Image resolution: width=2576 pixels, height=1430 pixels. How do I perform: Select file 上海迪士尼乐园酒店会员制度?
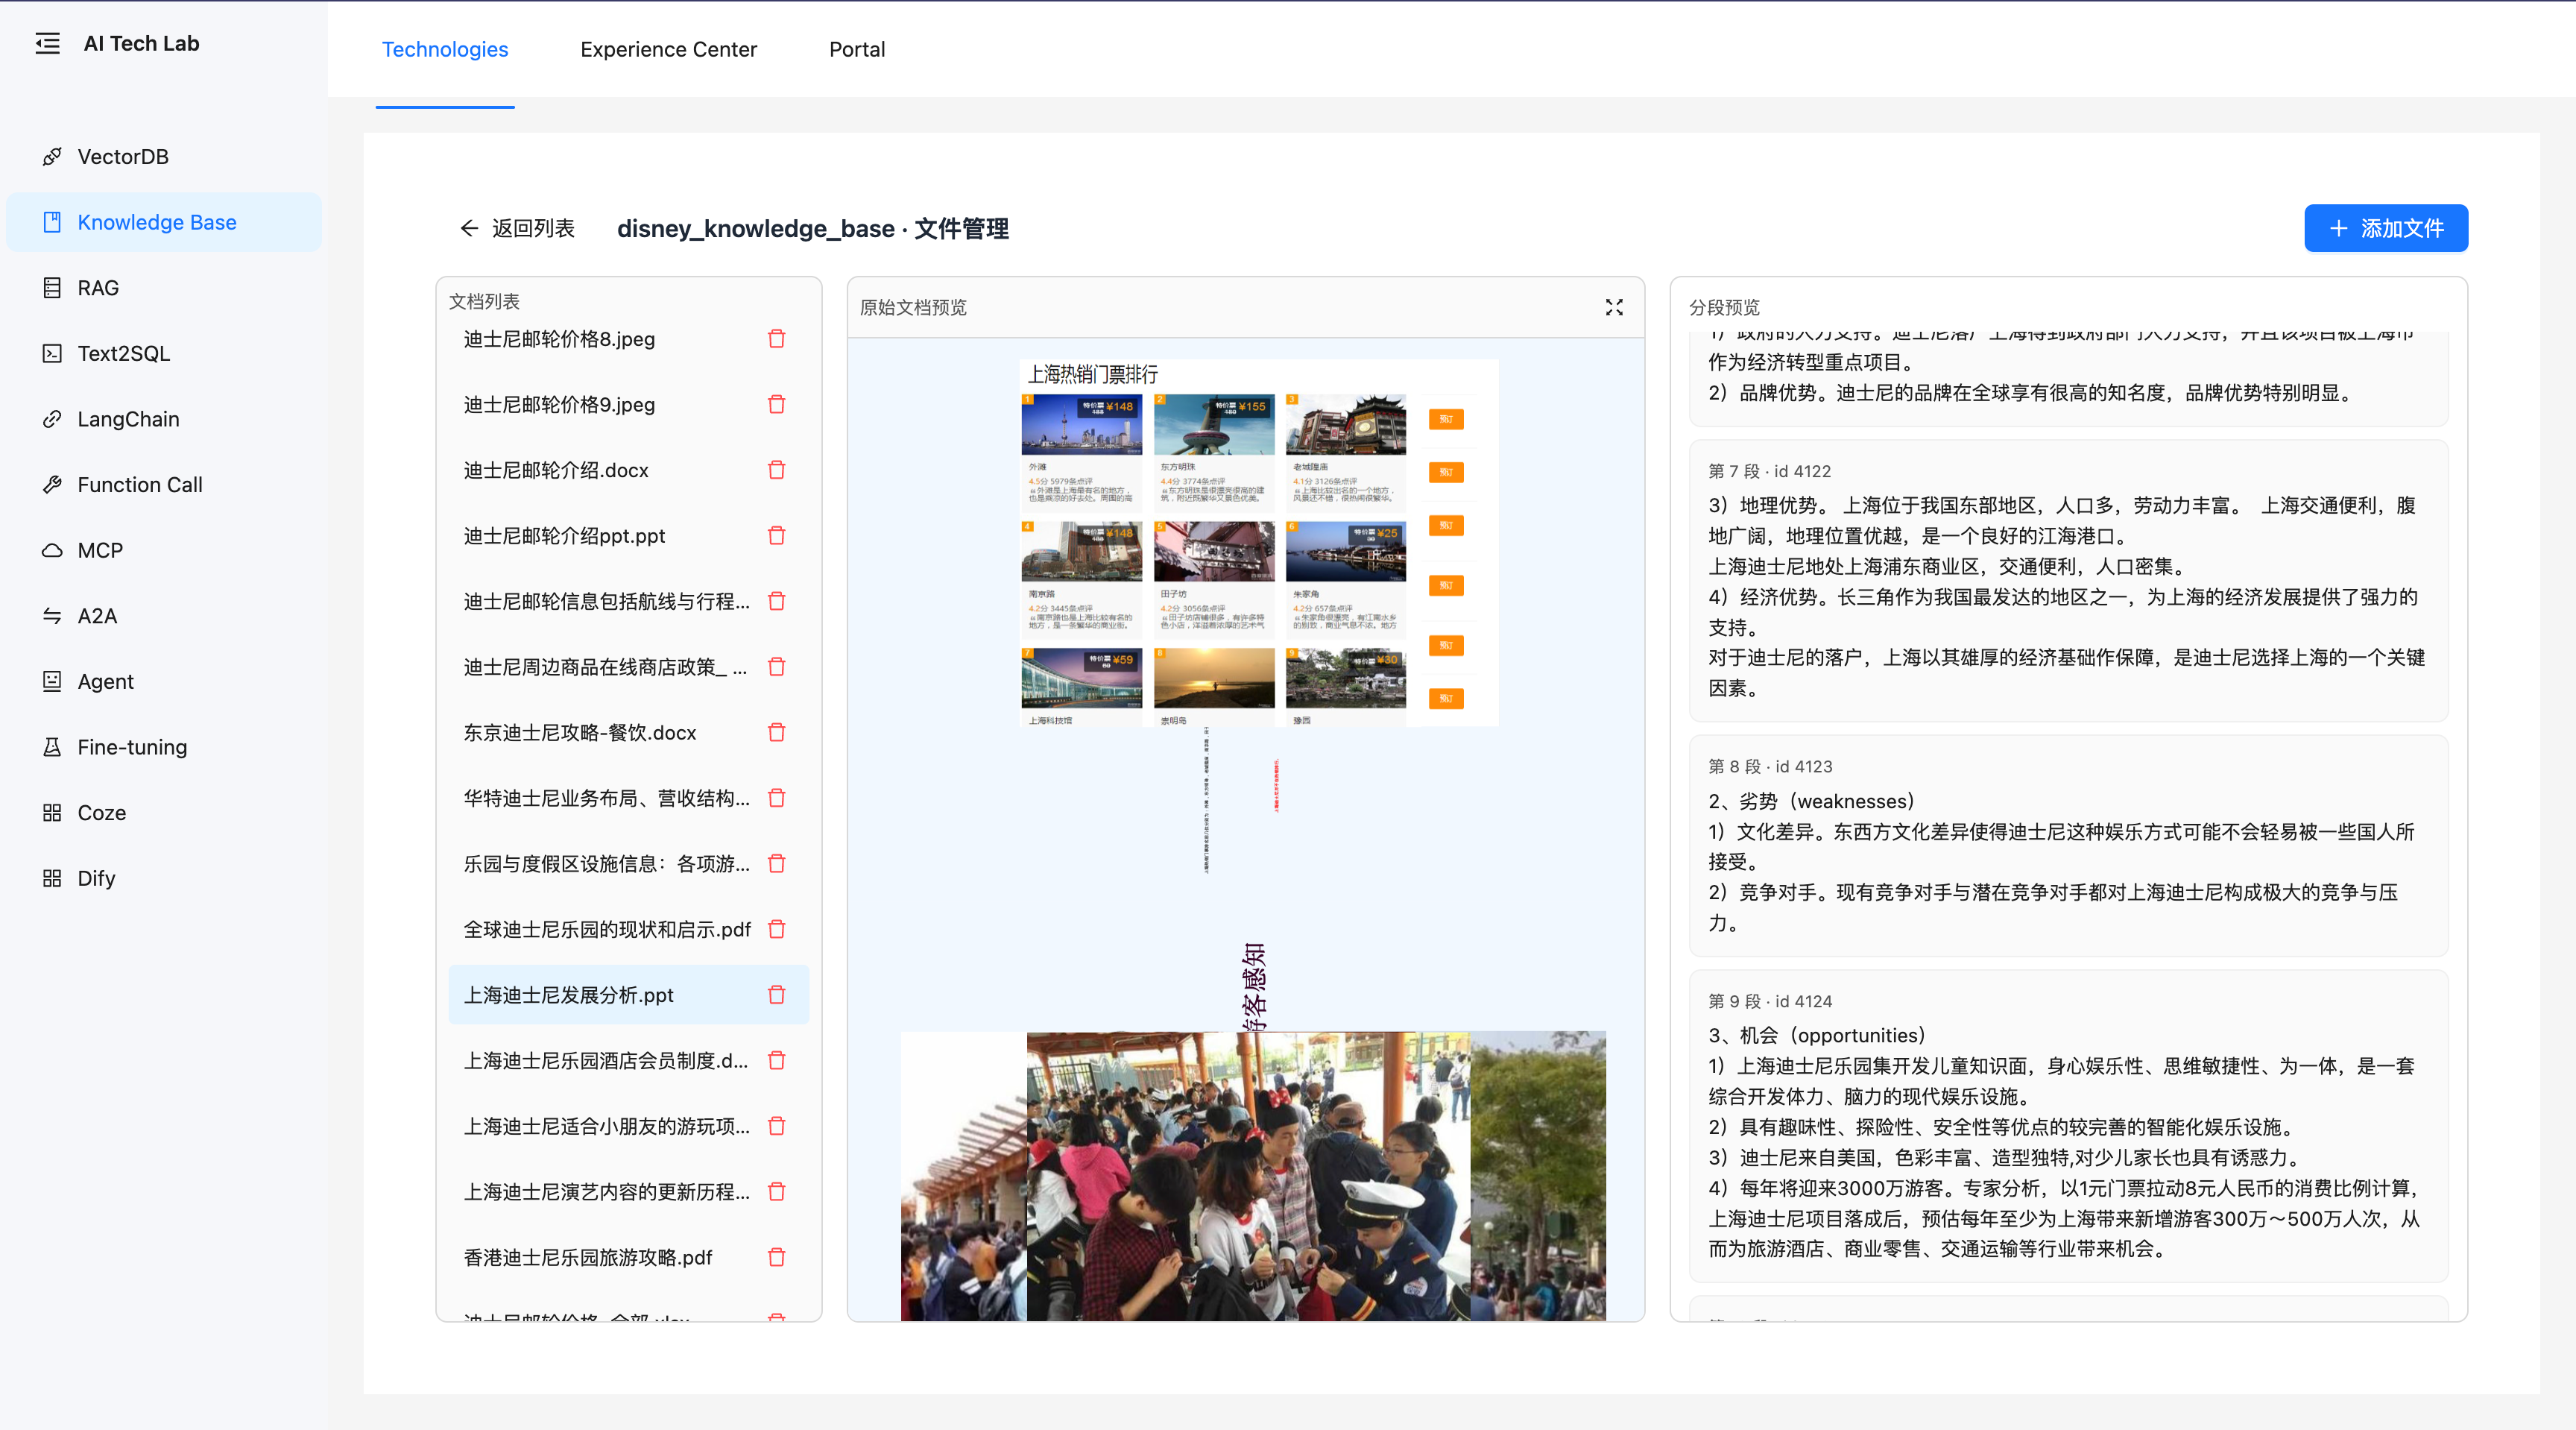point(628,1061)
